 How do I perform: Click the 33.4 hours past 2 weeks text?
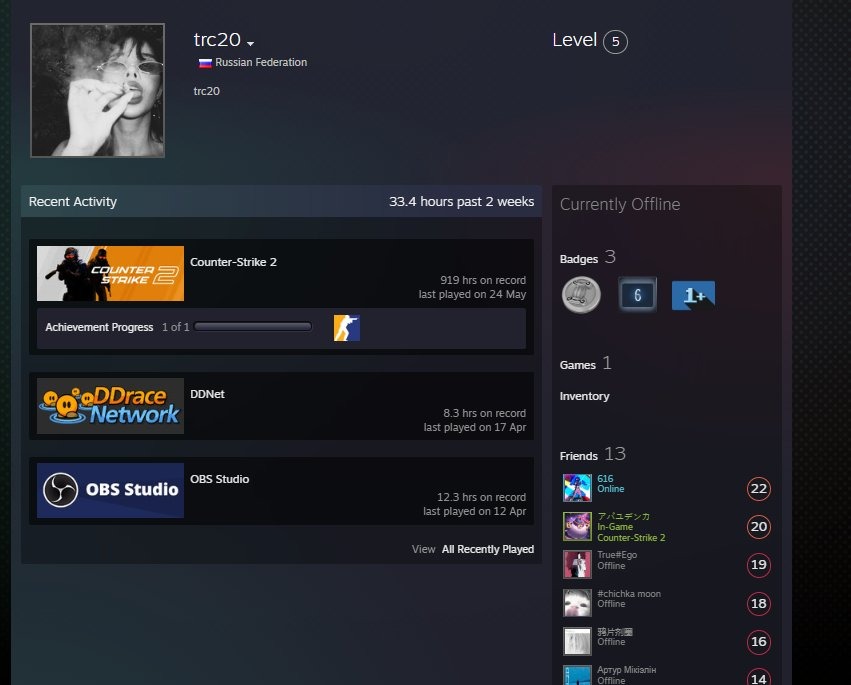[x=461, y=201]
